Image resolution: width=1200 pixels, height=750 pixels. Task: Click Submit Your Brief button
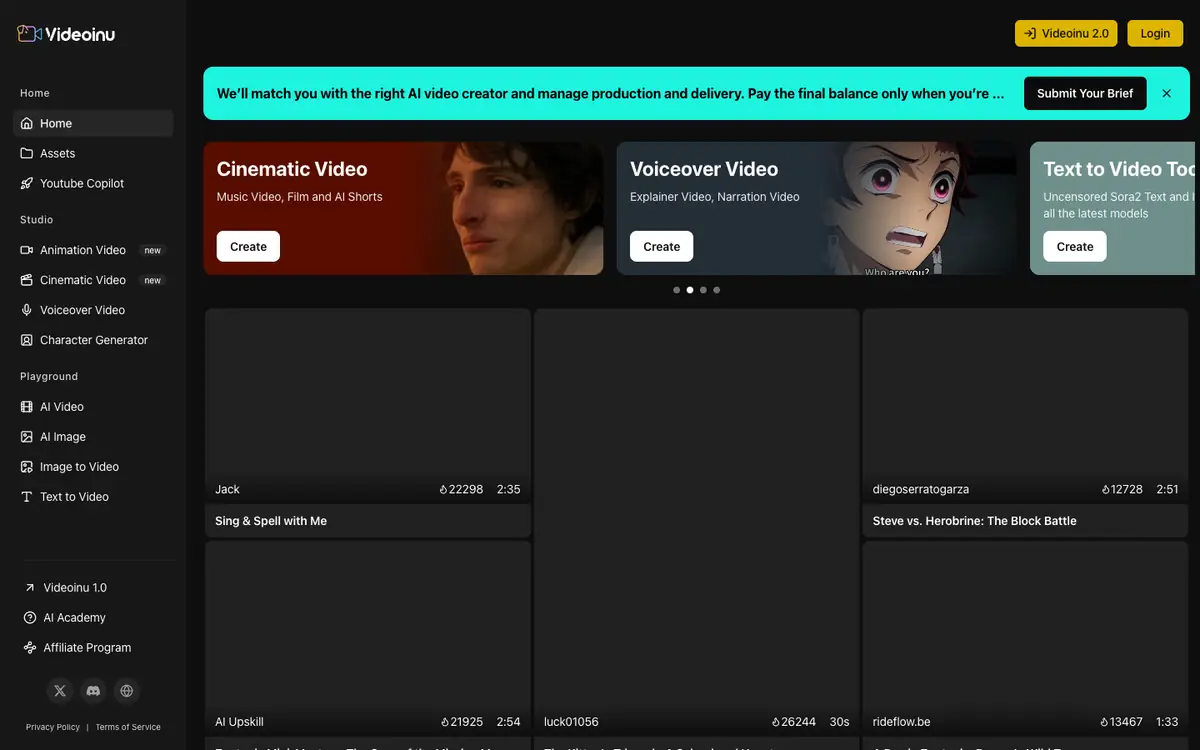[1085, 93]
